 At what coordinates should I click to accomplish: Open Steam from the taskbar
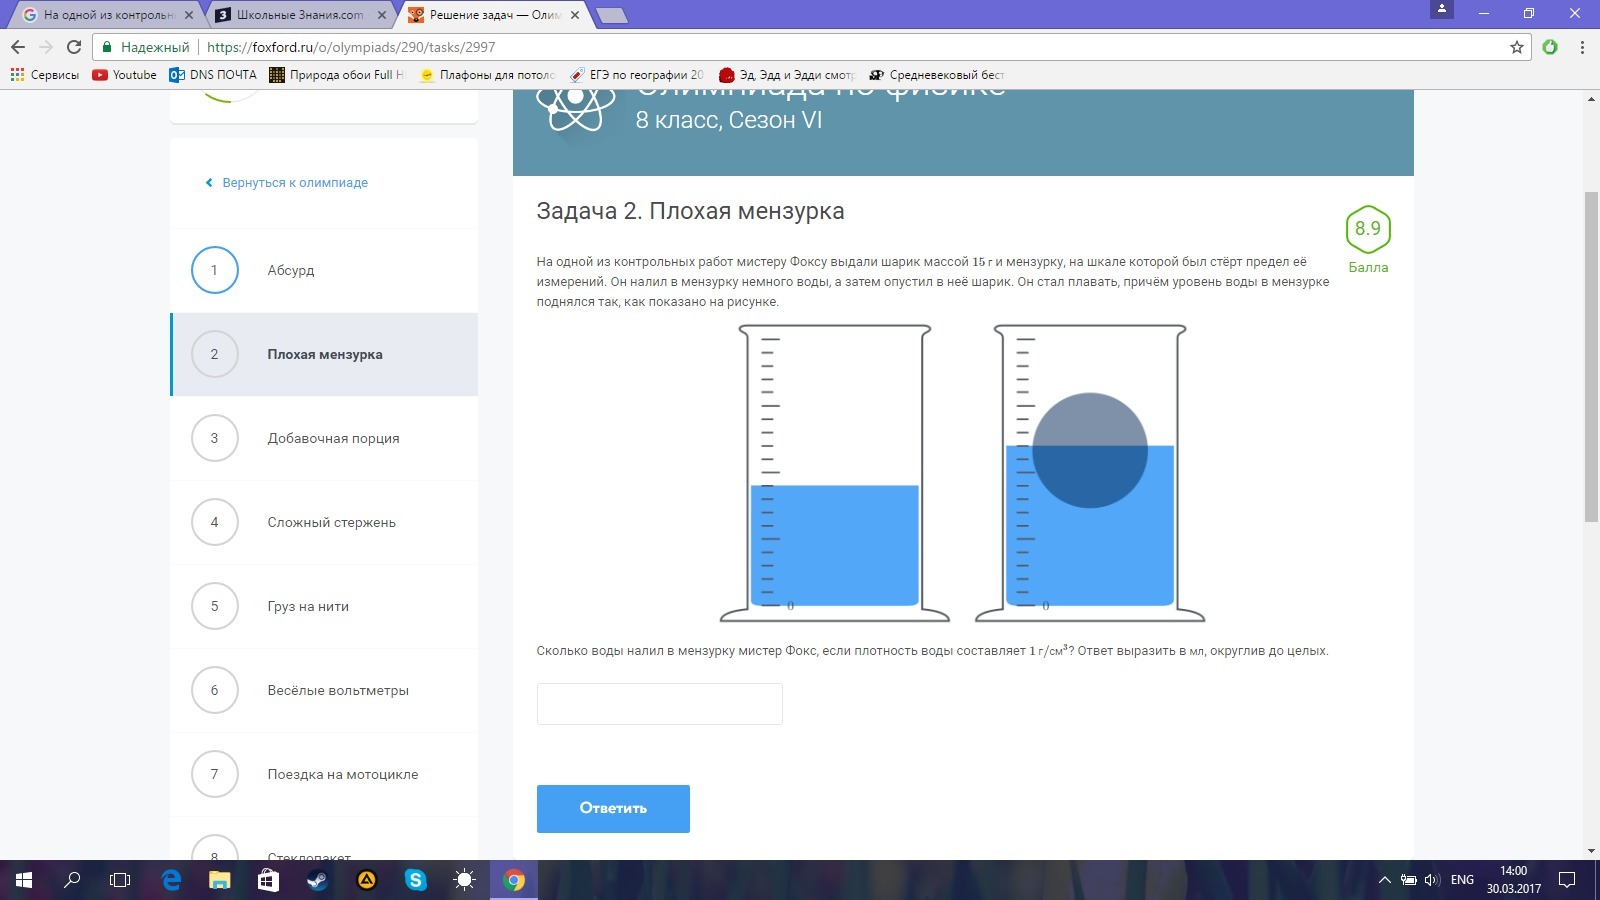pos(317,880)
